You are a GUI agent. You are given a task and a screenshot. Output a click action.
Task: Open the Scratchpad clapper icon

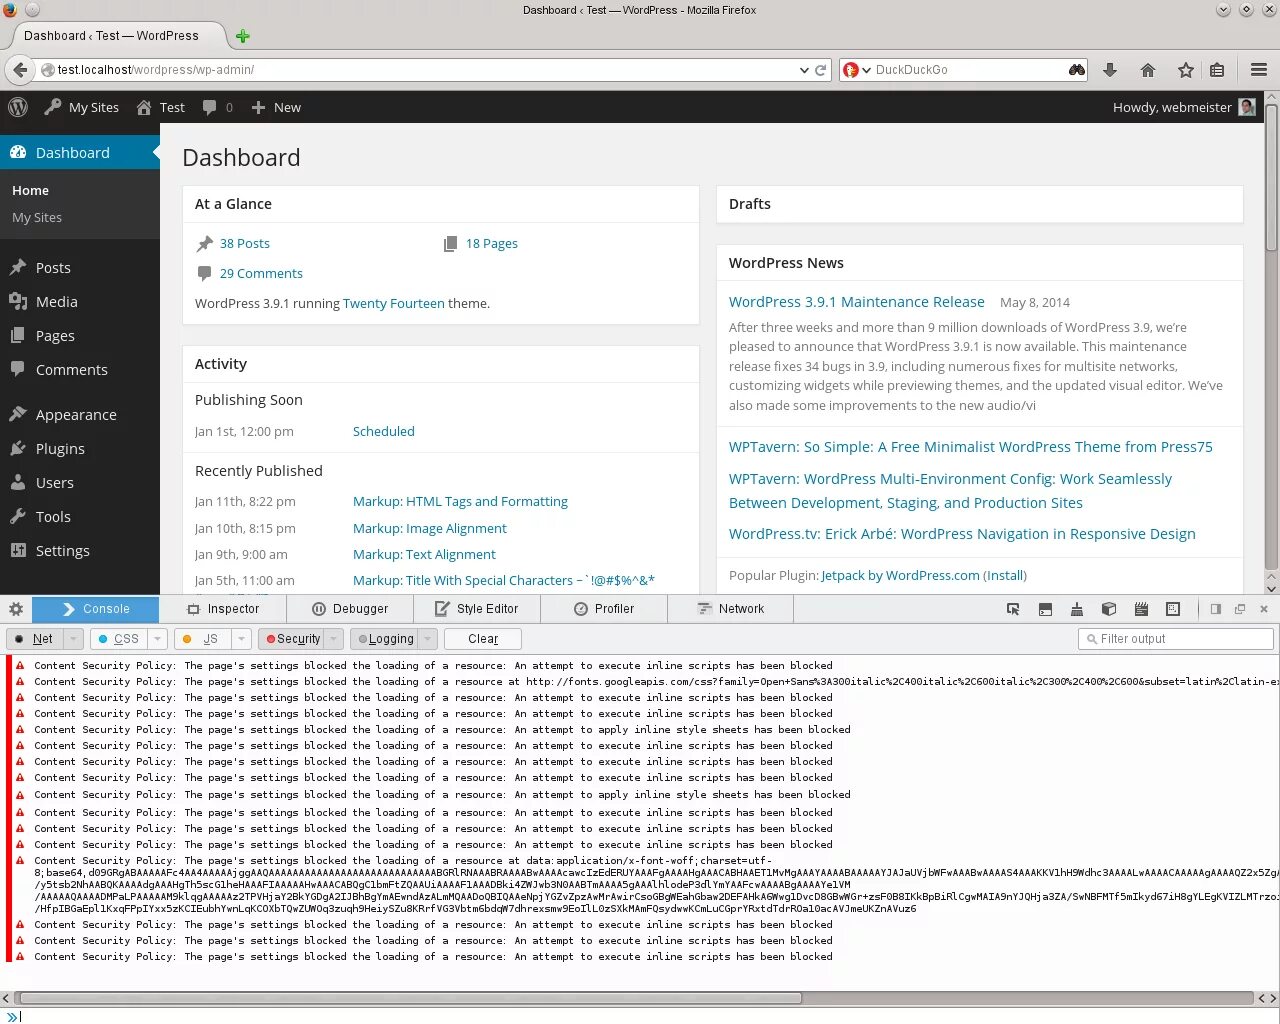[1141, 609]
